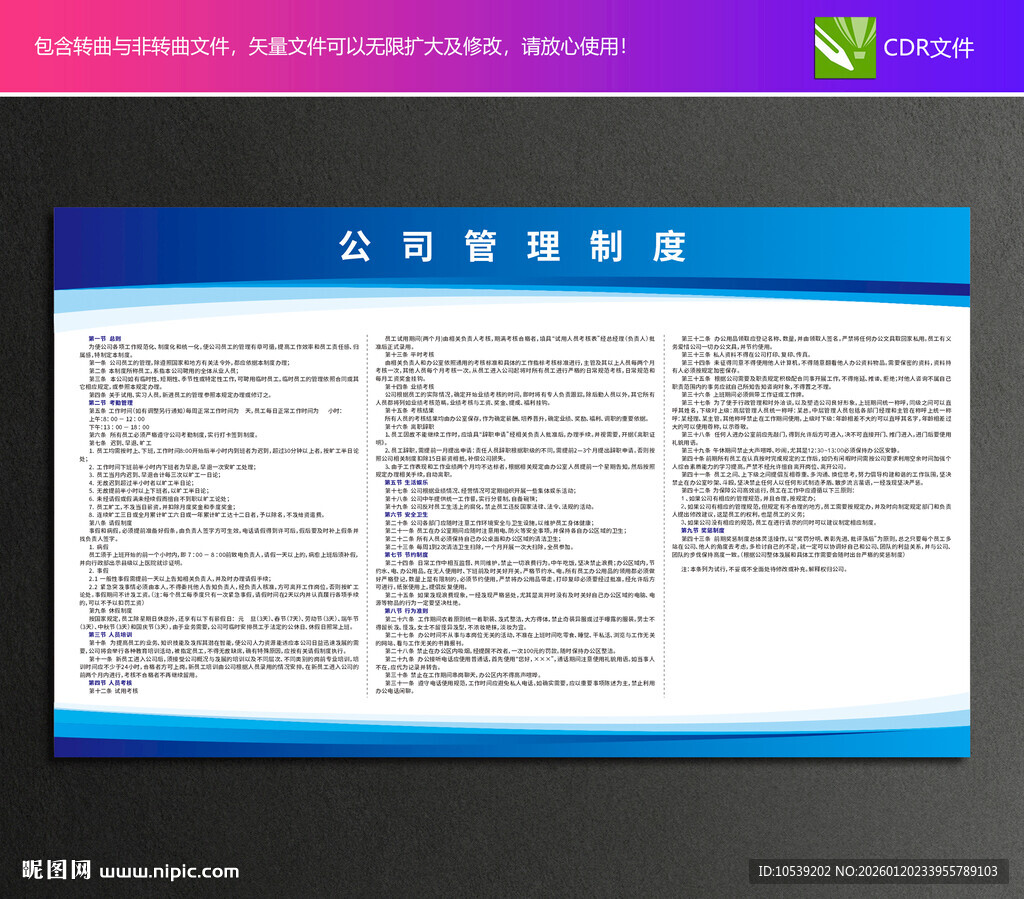
Task: Click the CDR文件 text label
Action: [x=930, y=47]
